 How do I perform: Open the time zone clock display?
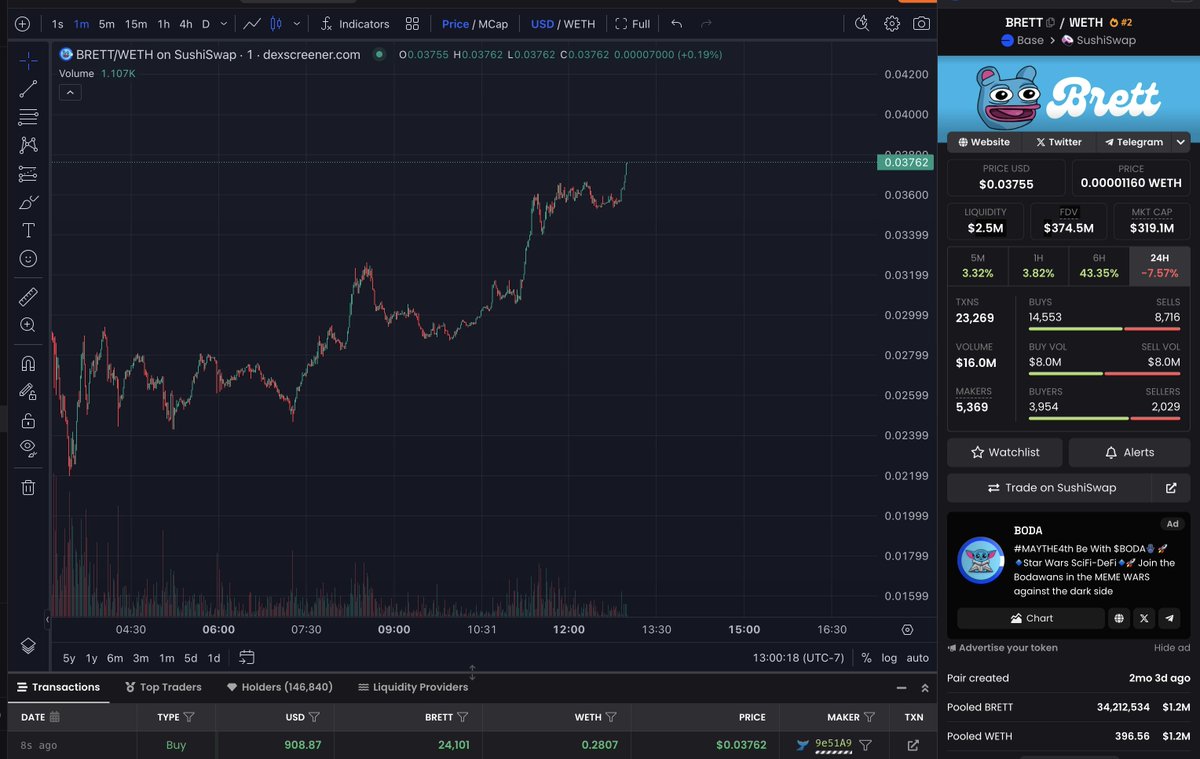[798, 658]
